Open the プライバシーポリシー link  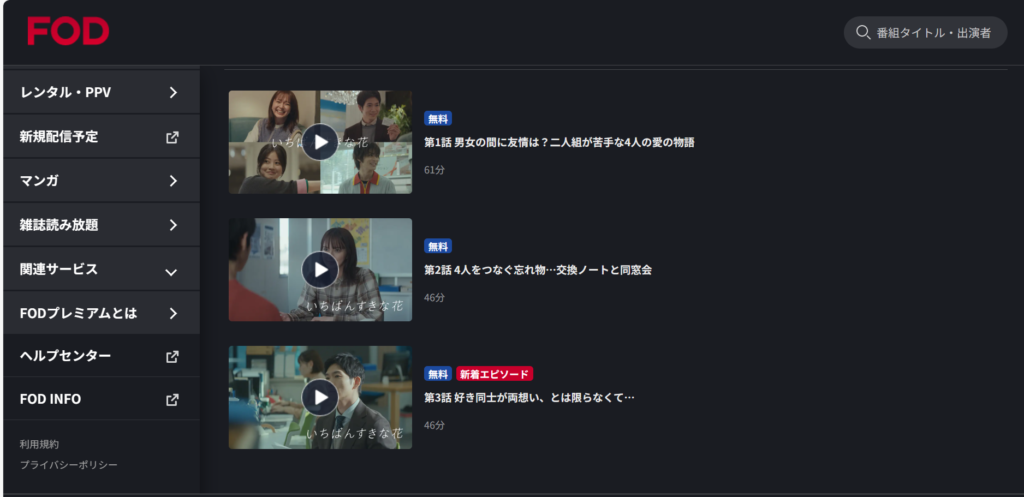coord(69,465)
